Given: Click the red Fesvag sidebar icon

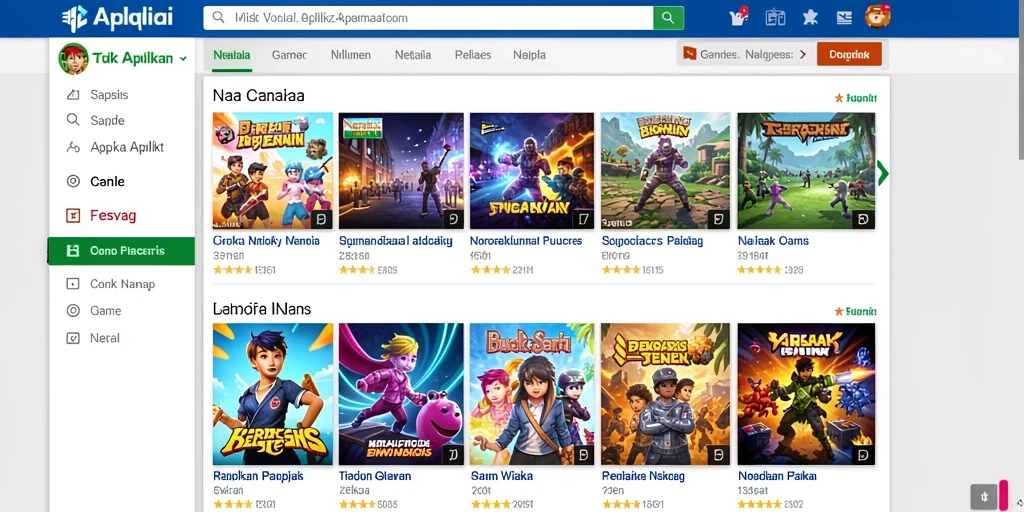Looking at the screenshot, I should coord(73,215).
